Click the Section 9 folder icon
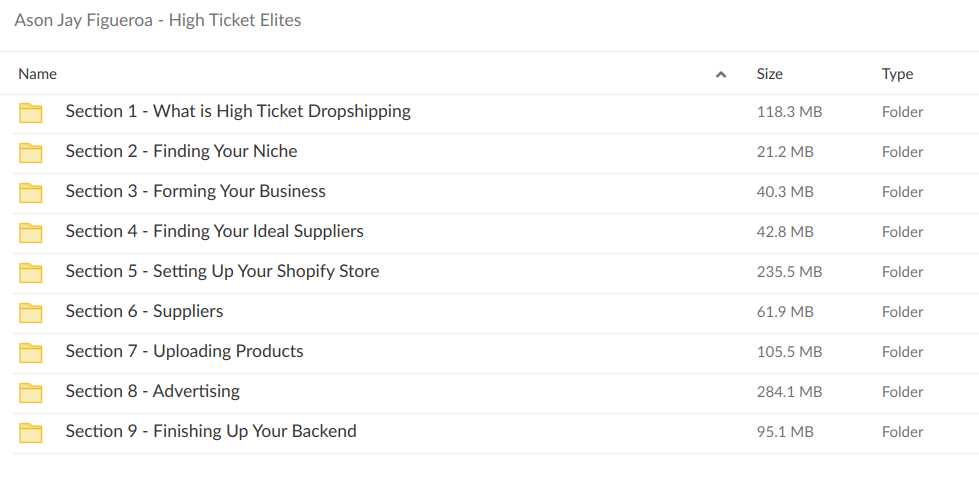Image resolution: width=979 pixels, height=486 pixels. 31,432
